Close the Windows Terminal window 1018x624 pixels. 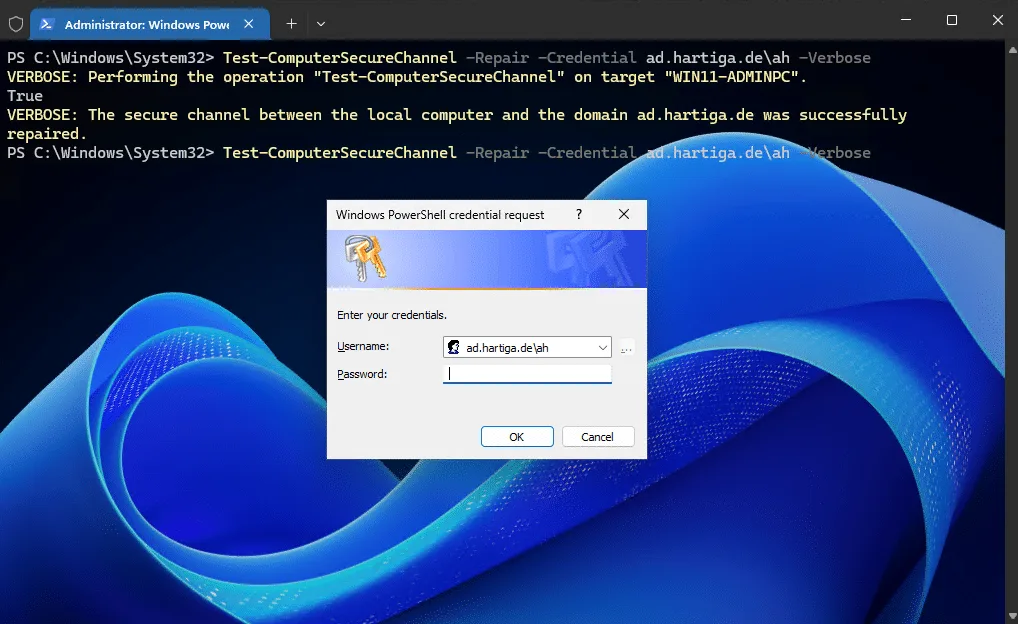click(996, 20)
